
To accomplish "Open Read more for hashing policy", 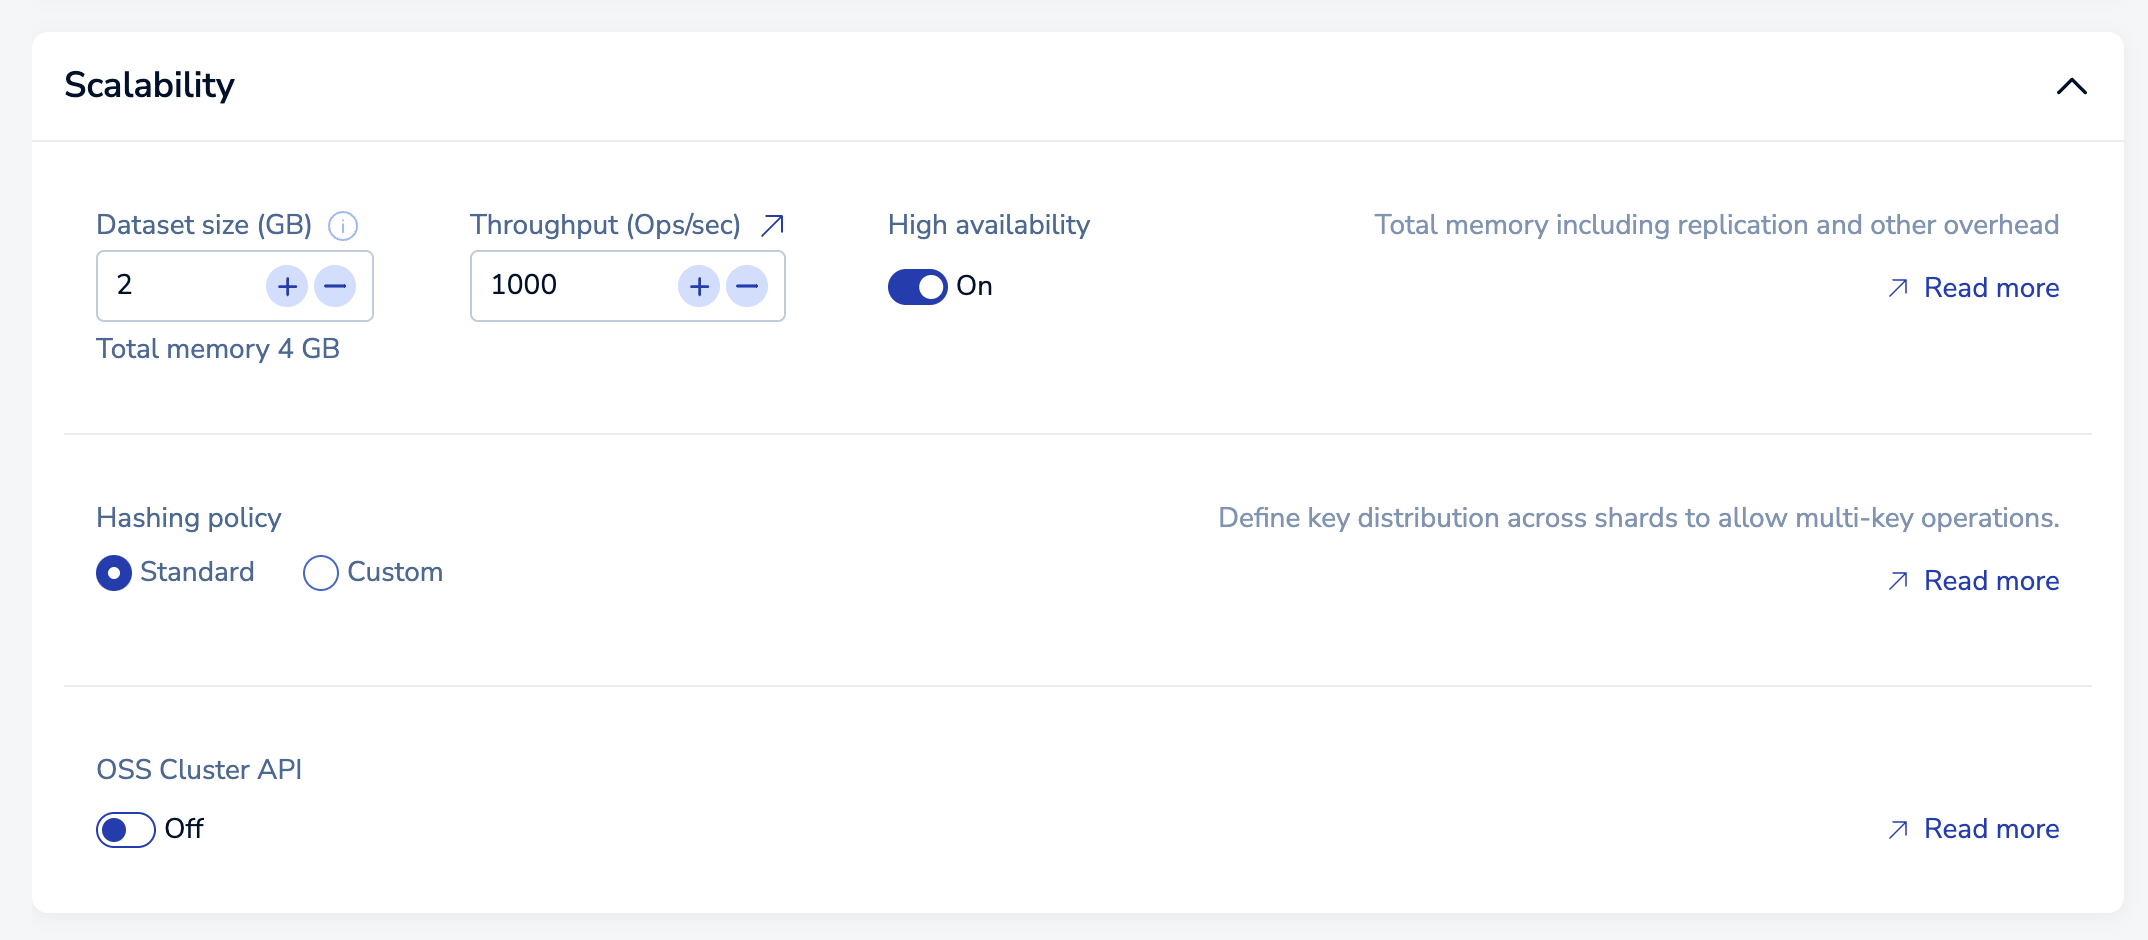I will click(x=1991, y=581).
